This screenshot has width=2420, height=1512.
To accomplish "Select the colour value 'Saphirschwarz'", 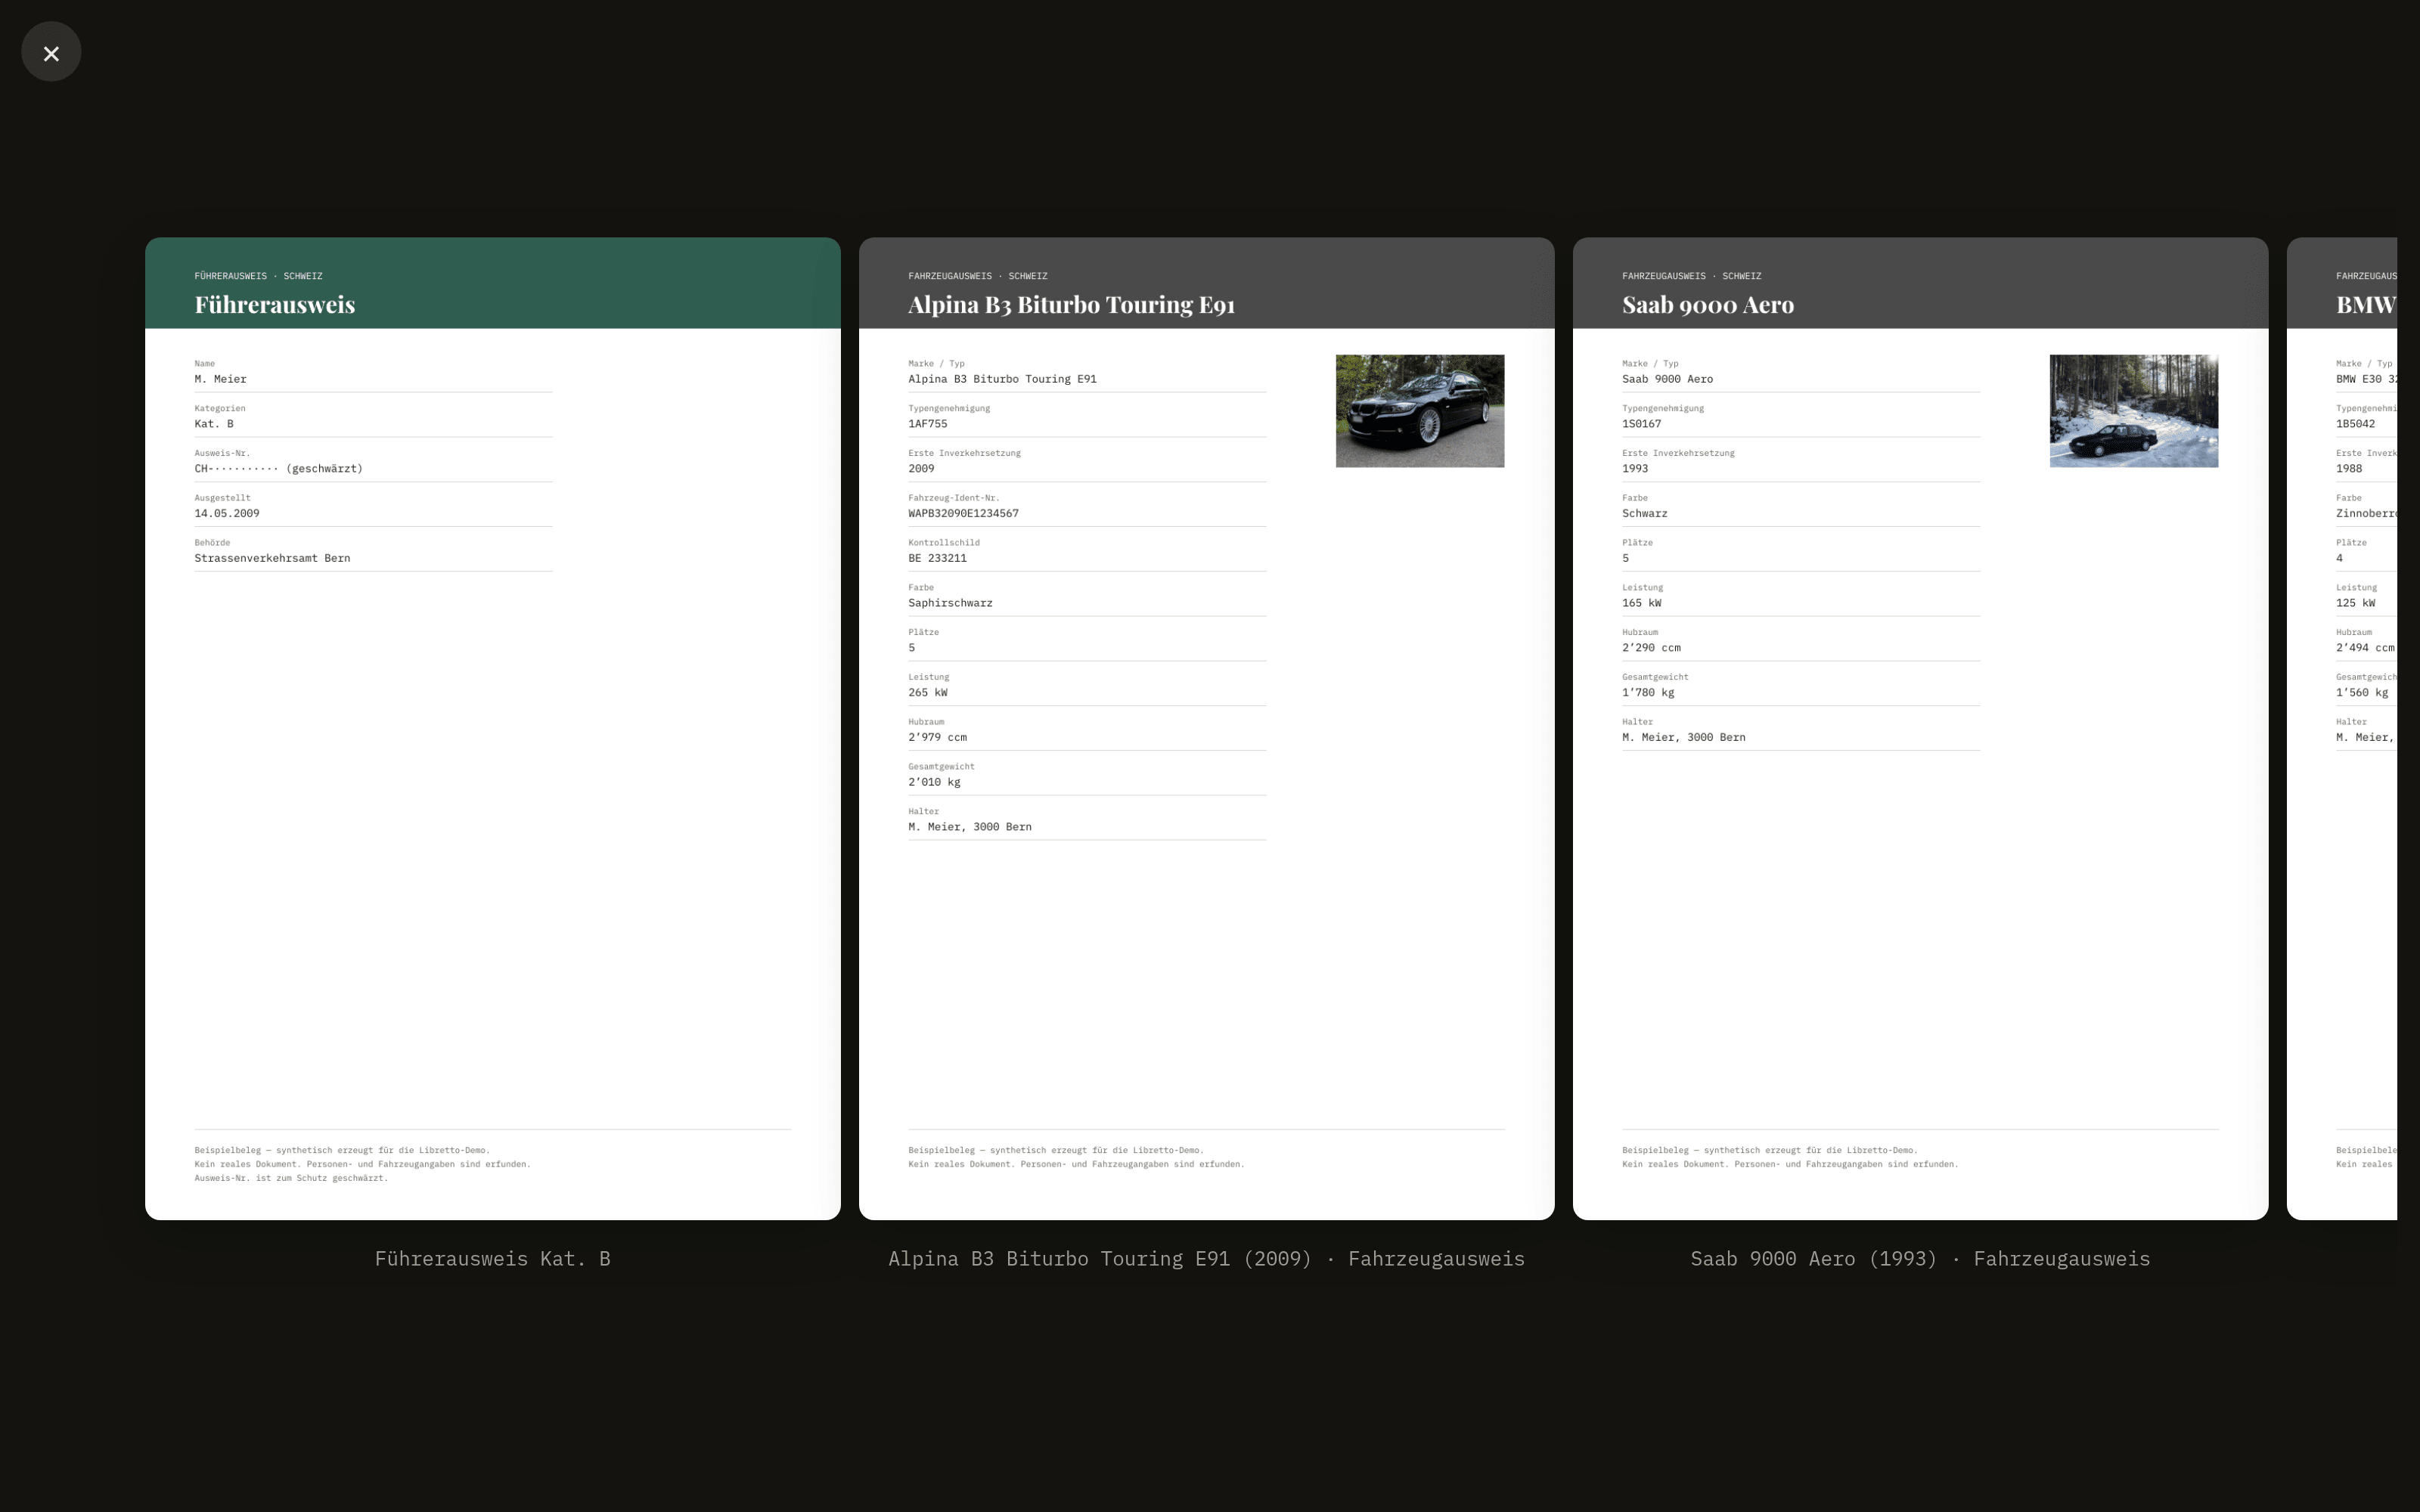I will [950, 603].
